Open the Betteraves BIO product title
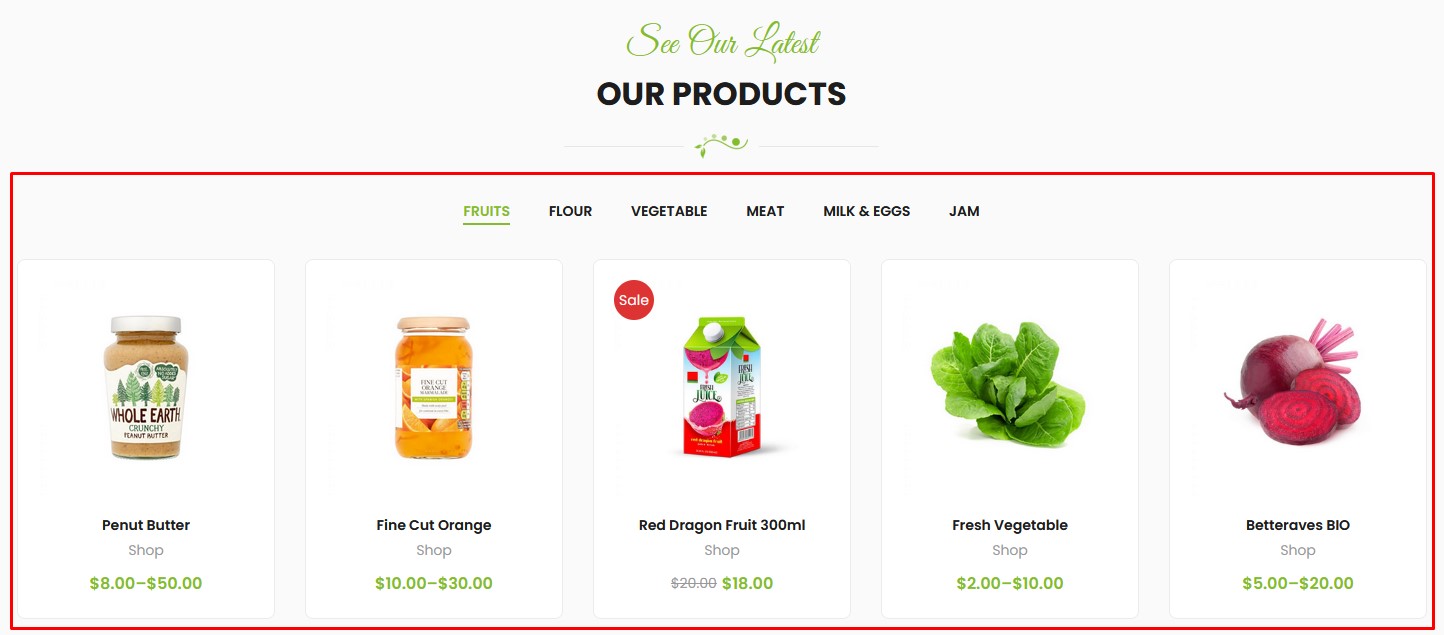1444x635 pixels. click(x=1298, y=525)
